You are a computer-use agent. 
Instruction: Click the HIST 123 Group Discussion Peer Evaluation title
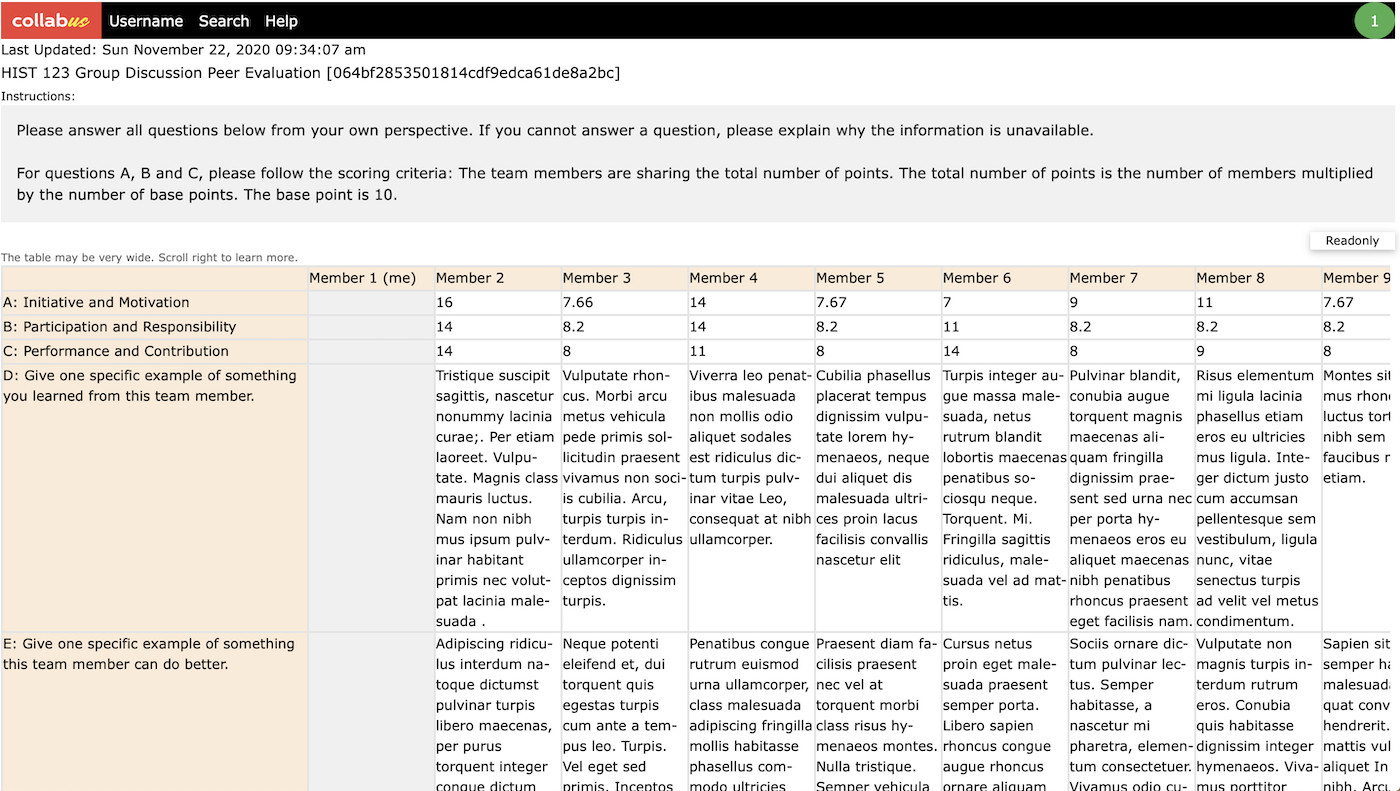pos(311,73)
